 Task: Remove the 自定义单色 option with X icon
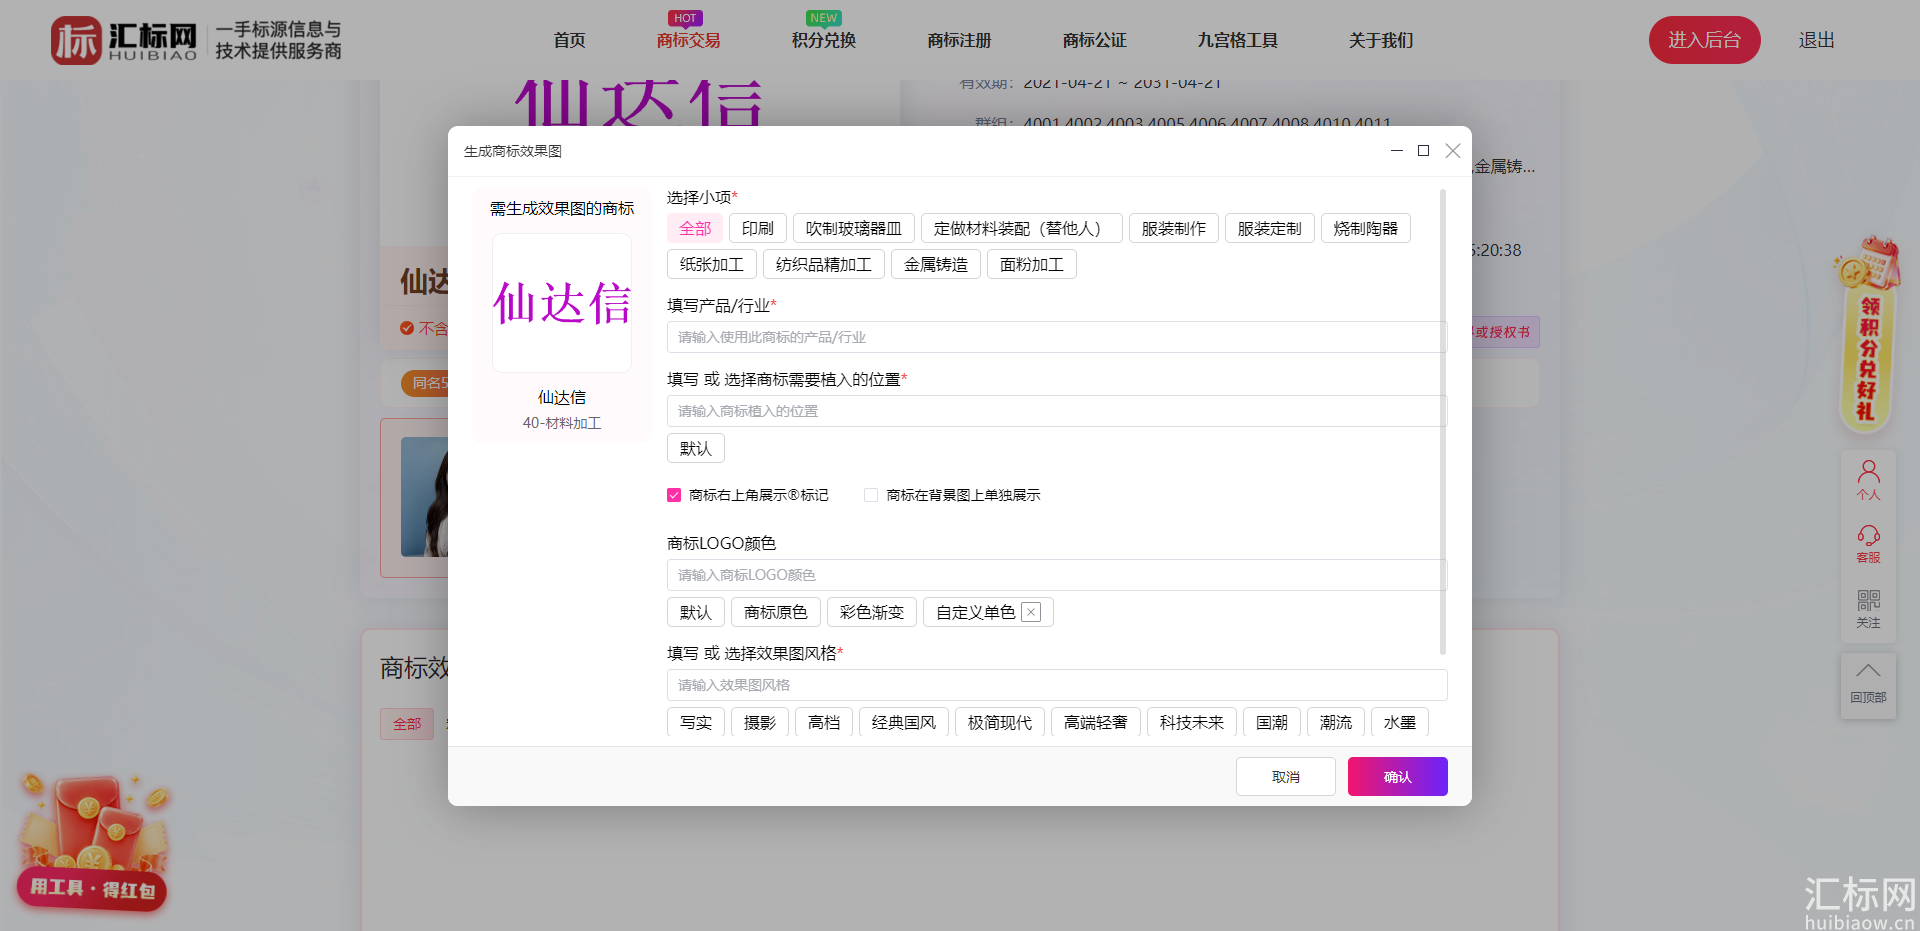coord(1031,612)
